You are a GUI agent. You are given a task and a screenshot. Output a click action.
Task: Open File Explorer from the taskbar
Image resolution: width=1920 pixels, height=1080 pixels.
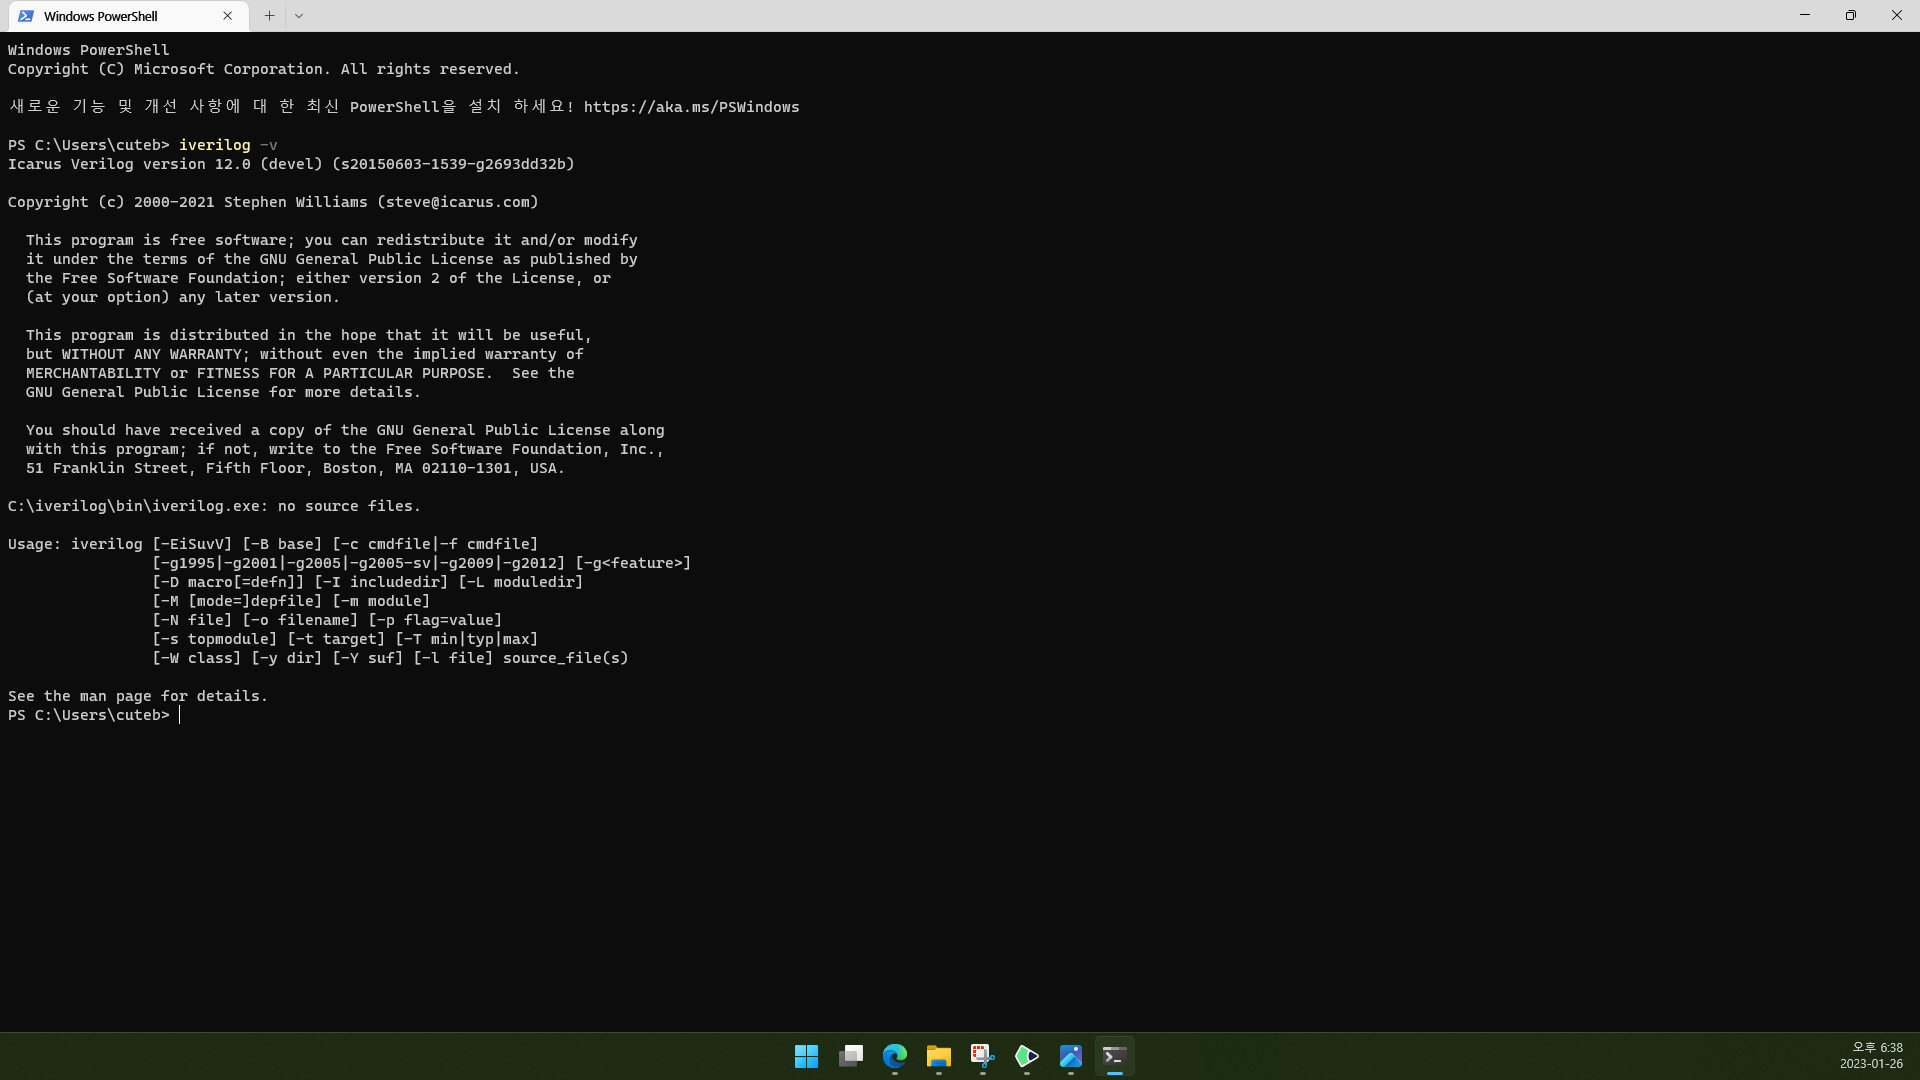939,1056
